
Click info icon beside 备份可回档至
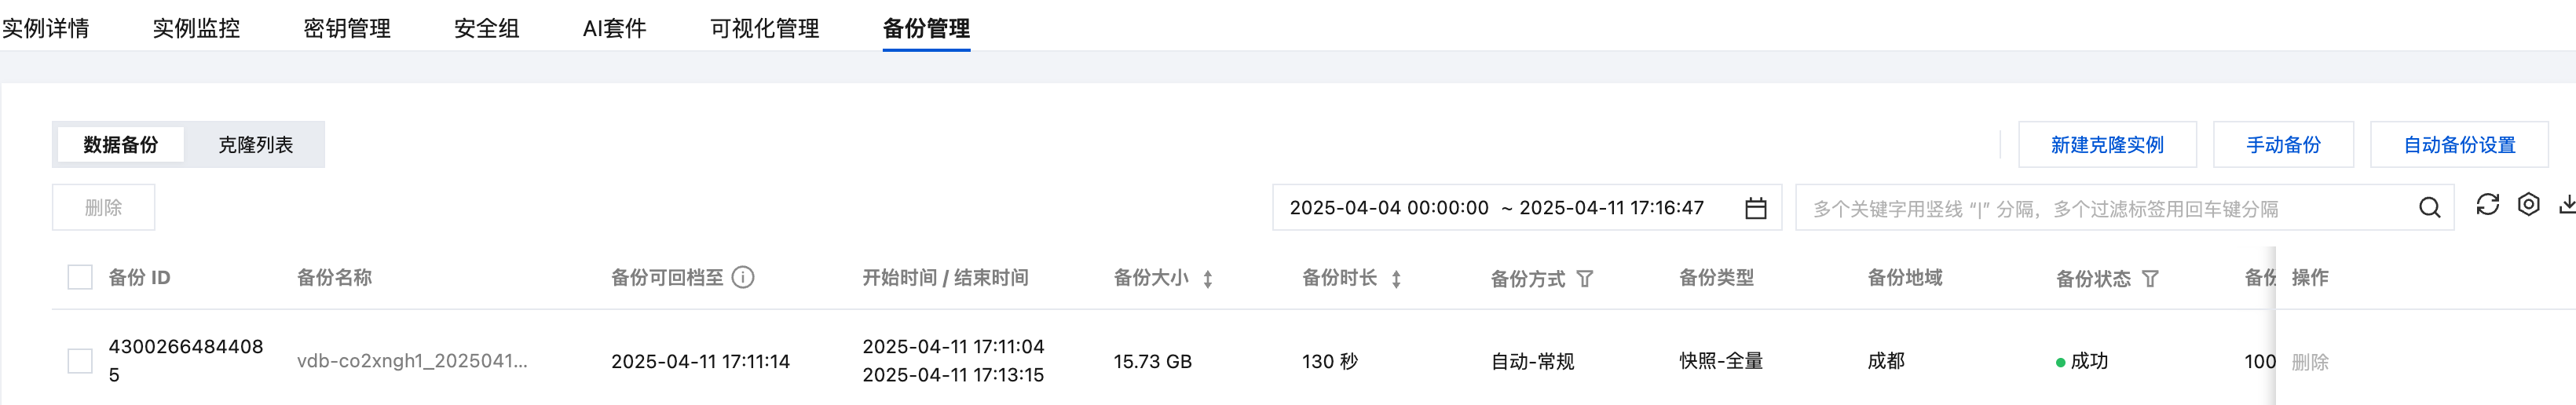743,278
